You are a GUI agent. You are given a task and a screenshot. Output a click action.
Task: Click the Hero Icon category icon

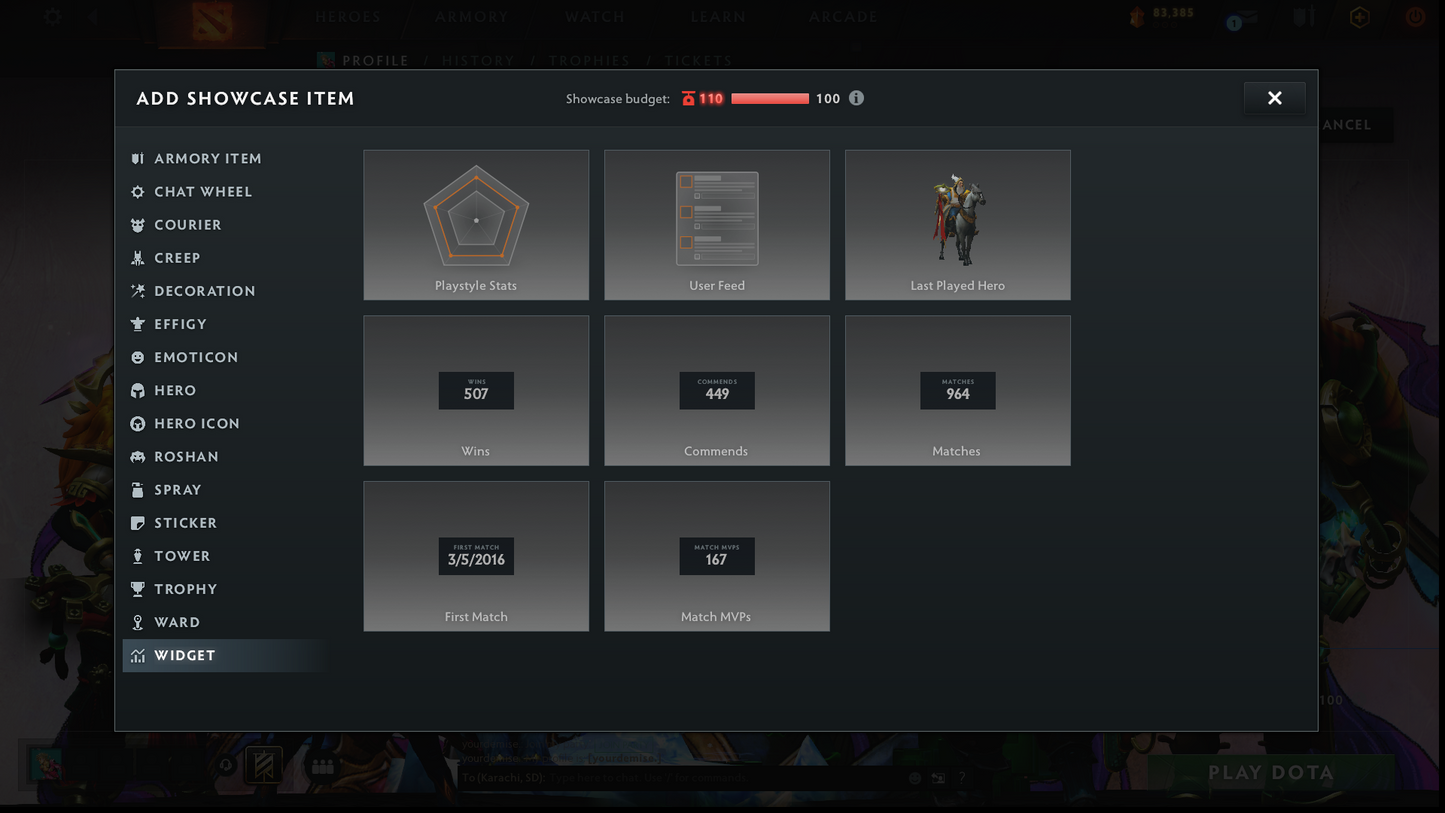click(x=138, y=424)
